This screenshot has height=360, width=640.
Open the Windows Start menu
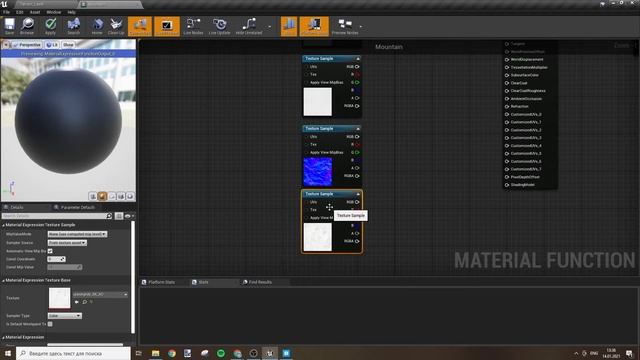(7, 353)
